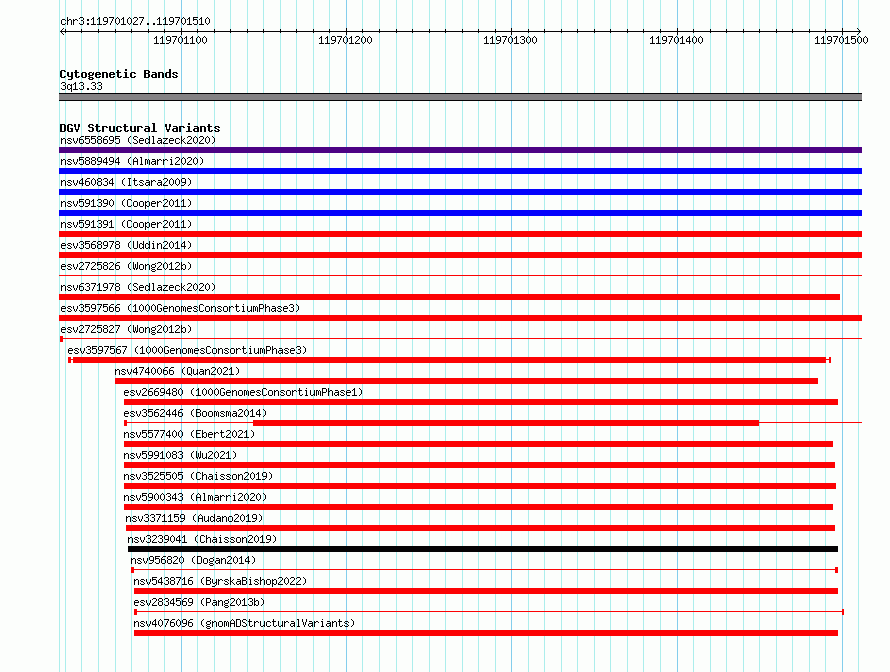The width and height of the screenshot is (890, 672).
Task: Select the blue nsv460834 variant bar
Action: tap(460, 192)
